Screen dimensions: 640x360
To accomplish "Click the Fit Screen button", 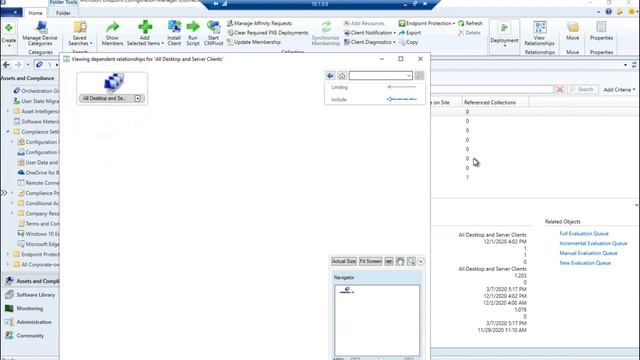I will pos(371,261).
